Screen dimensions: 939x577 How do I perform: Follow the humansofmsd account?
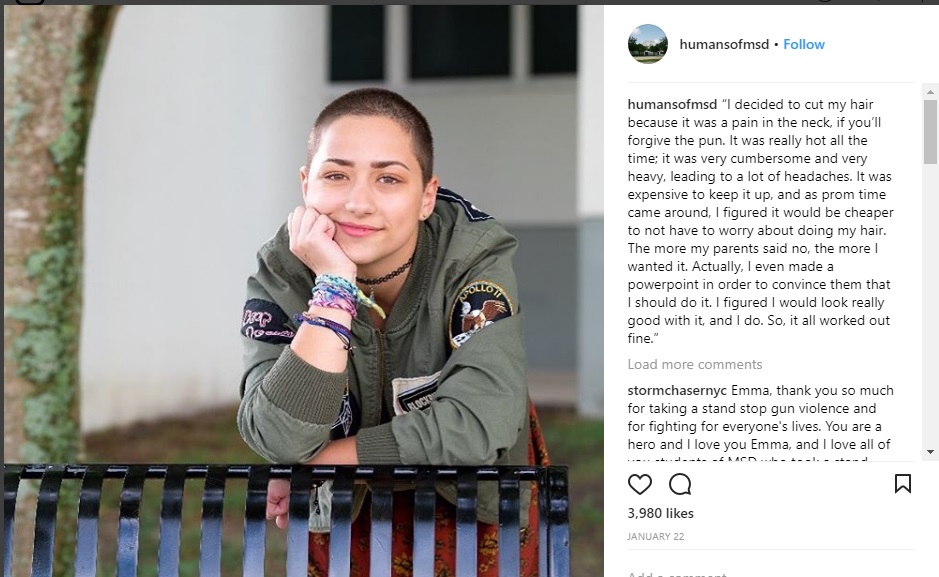pos(804,44)
